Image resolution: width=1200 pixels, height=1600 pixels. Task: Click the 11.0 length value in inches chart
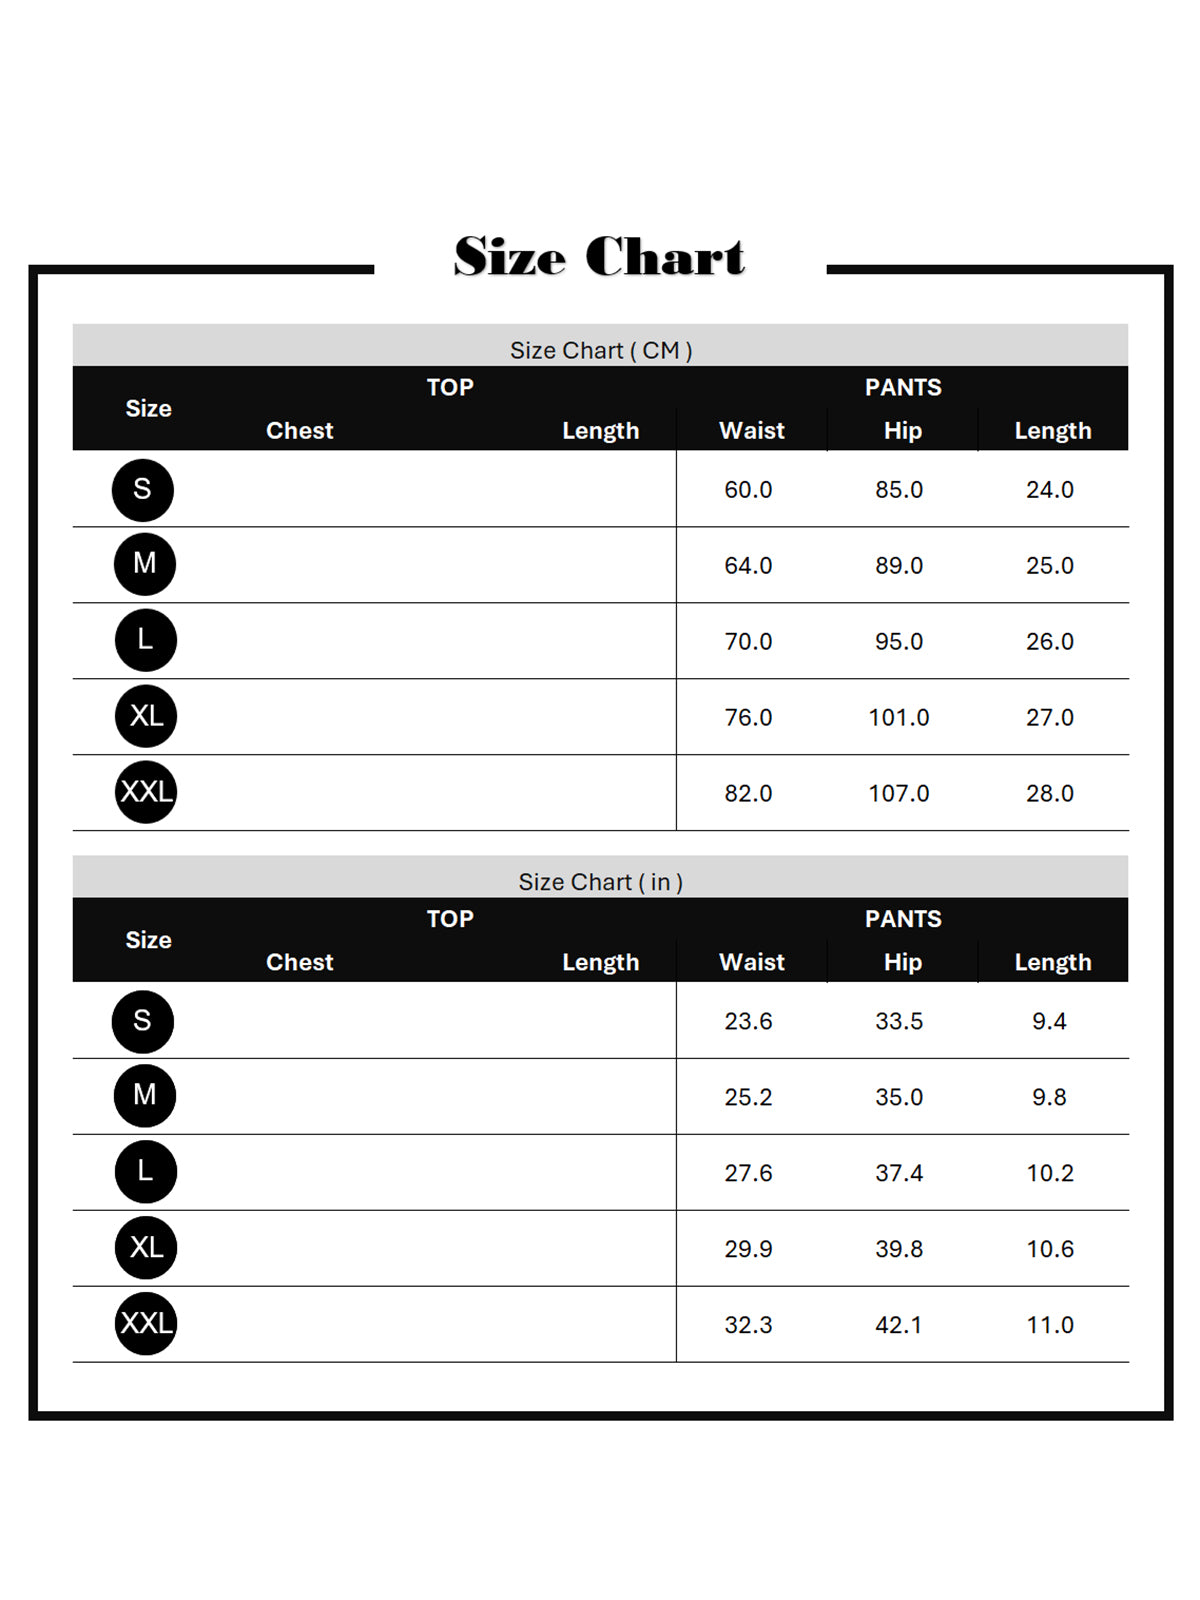click(x=1050, y=1326)
